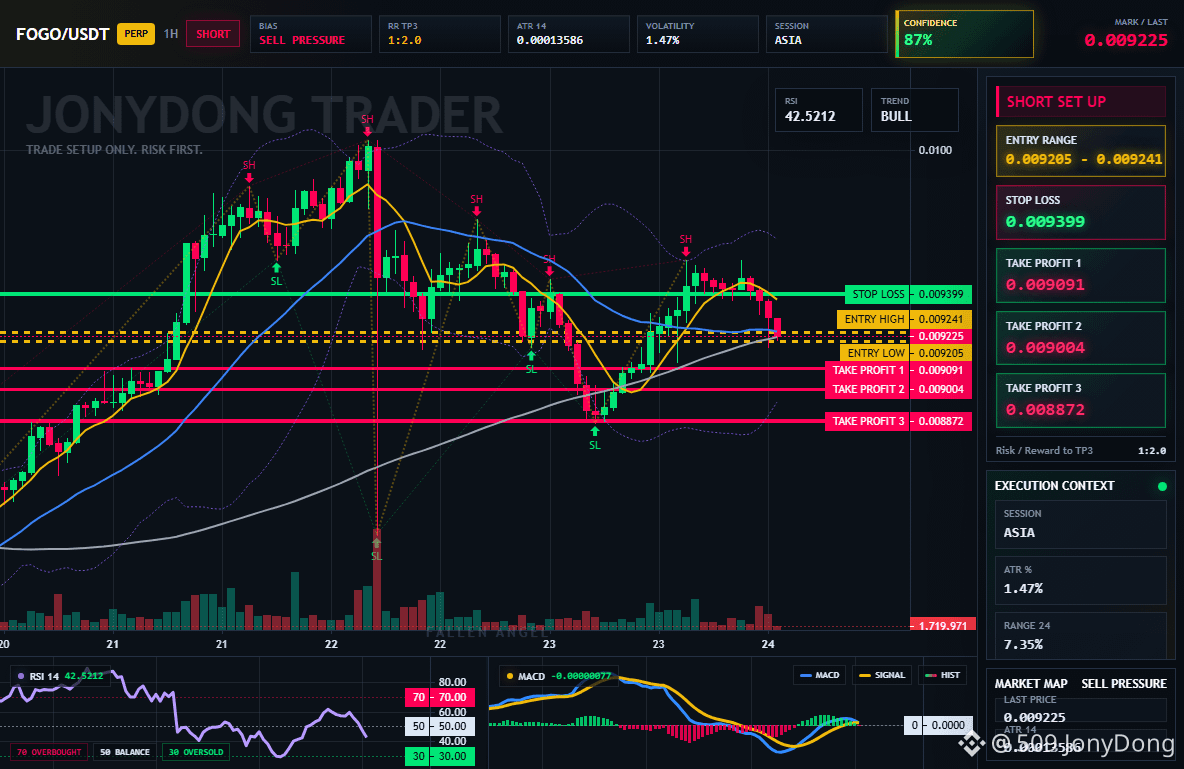Click the red 70 70.00 RSI level tag
Viewport: 1184px width, 769px height.
pyautogui.click(x=440, y=697)
